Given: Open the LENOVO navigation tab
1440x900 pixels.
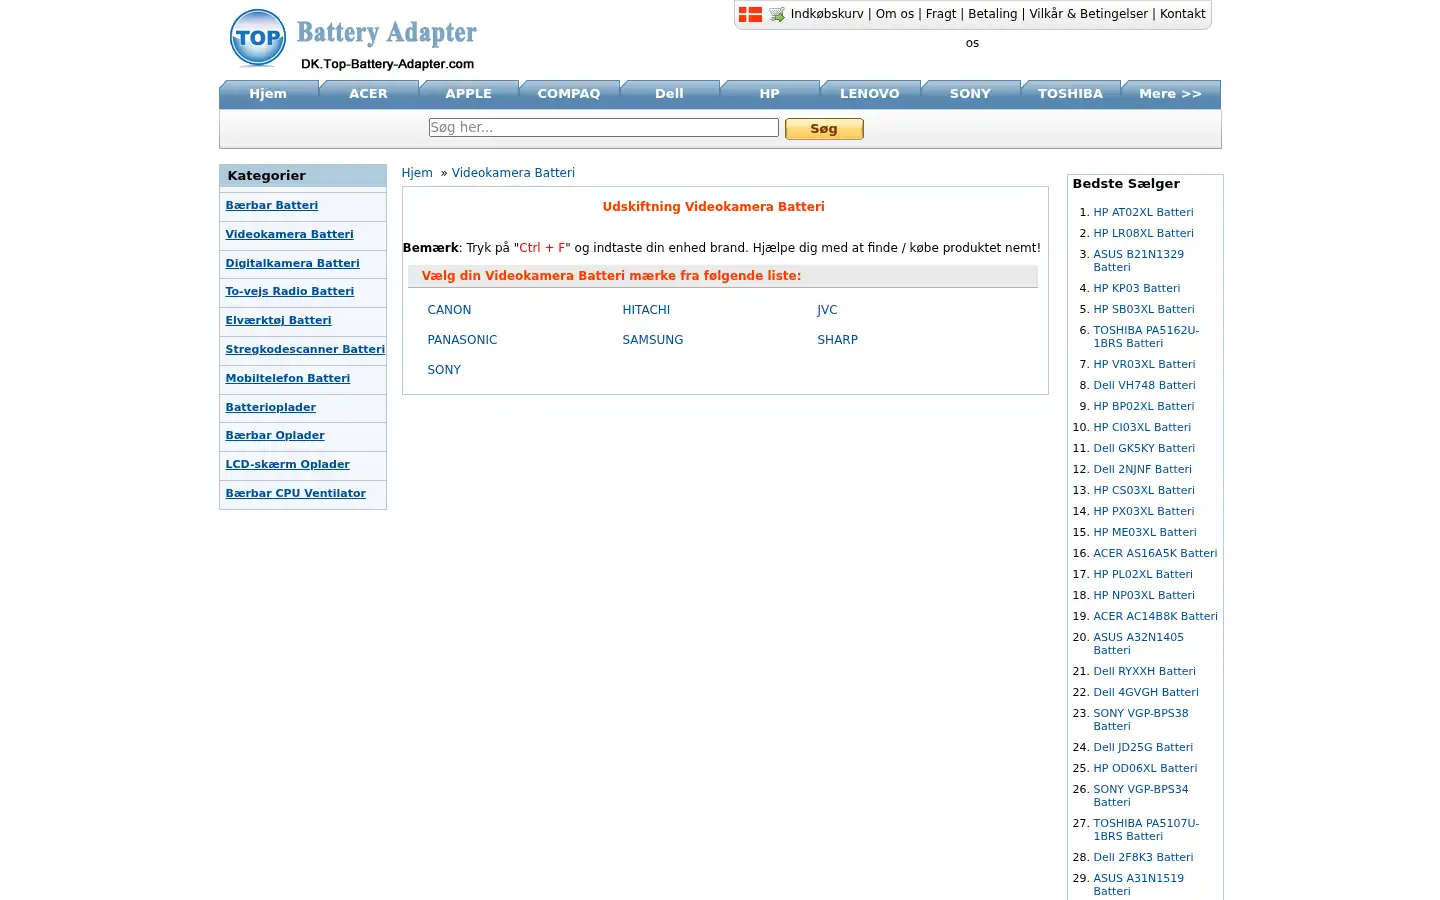Looking at the screenshot, I should [x=870, y=94].
